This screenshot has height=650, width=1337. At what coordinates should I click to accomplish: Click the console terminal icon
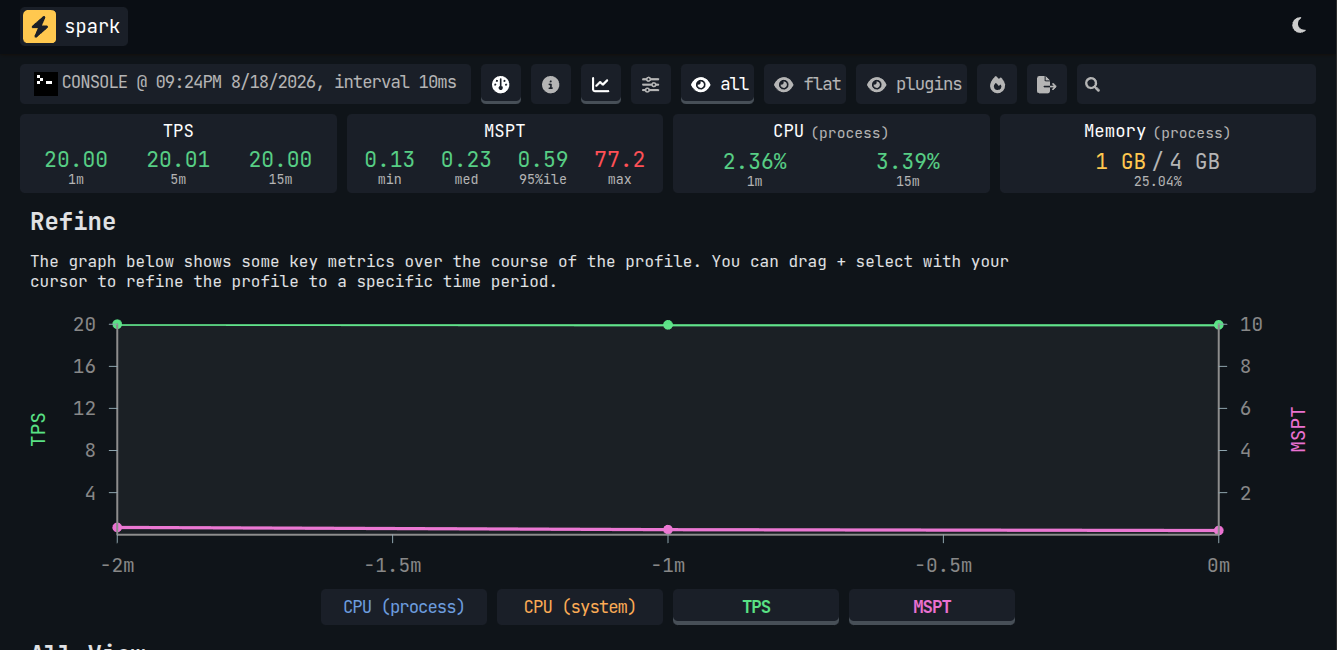click(45, 84)
